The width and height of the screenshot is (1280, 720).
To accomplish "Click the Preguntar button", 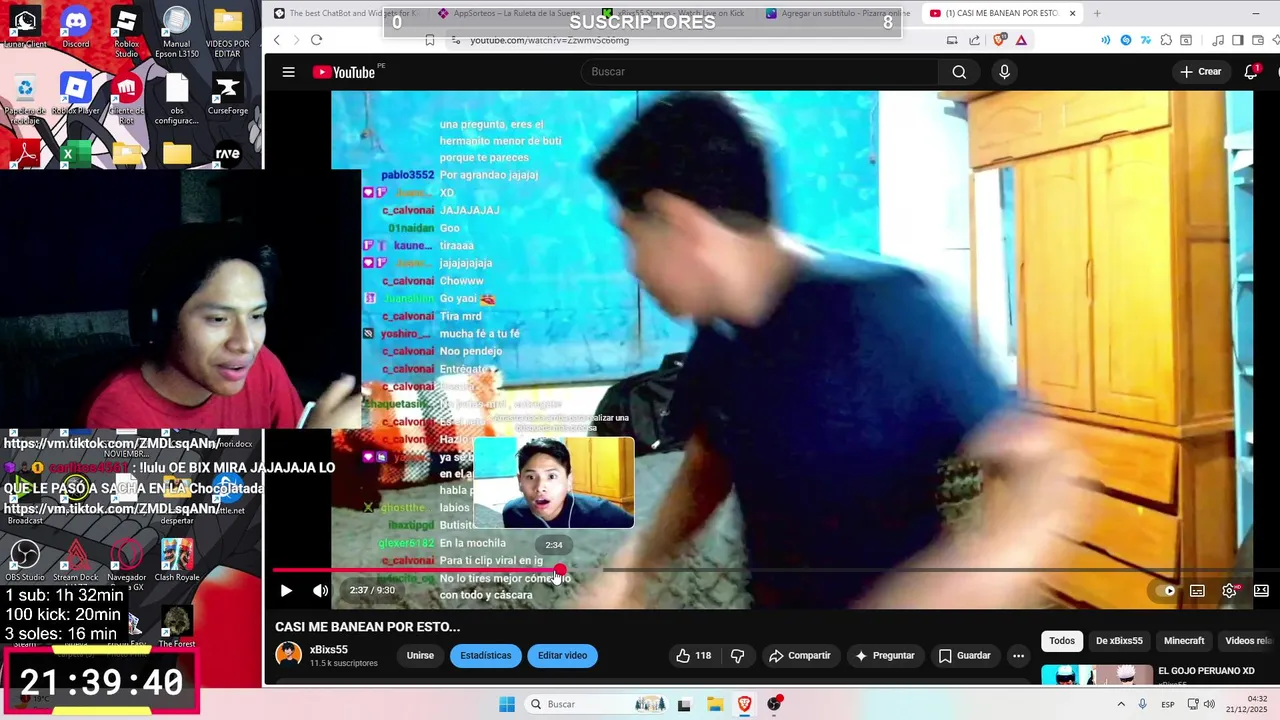I will pyautogui.click(x=885, y=656).
